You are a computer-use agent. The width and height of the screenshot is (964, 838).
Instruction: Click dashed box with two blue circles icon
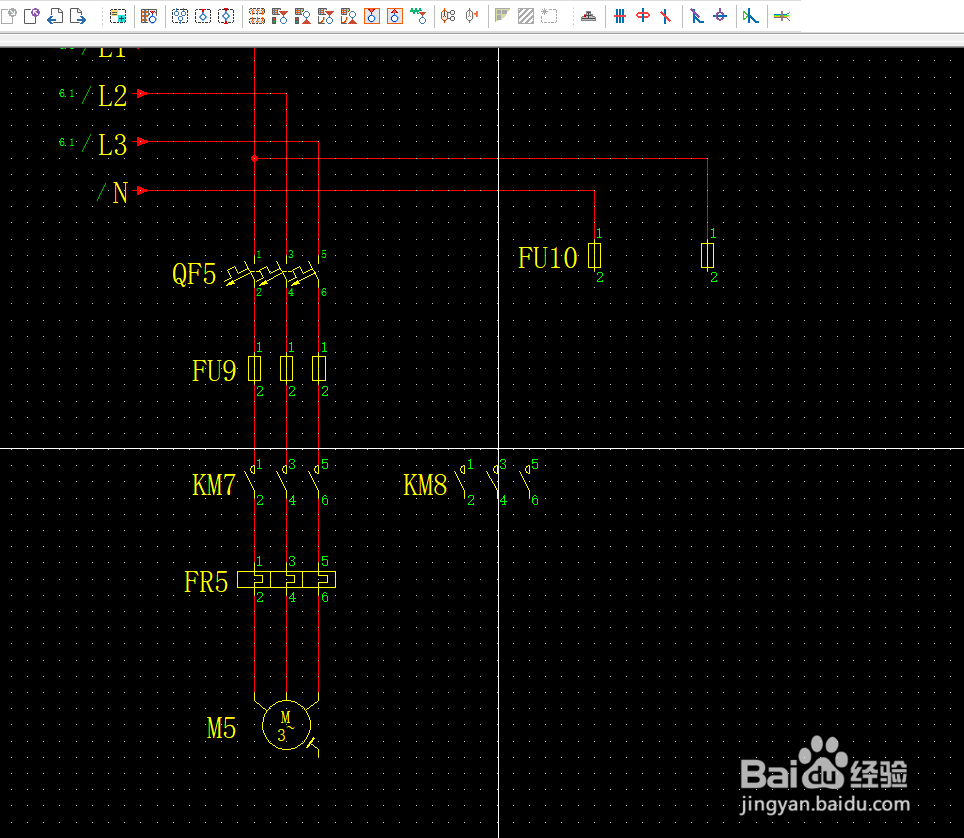coord(180,16)
